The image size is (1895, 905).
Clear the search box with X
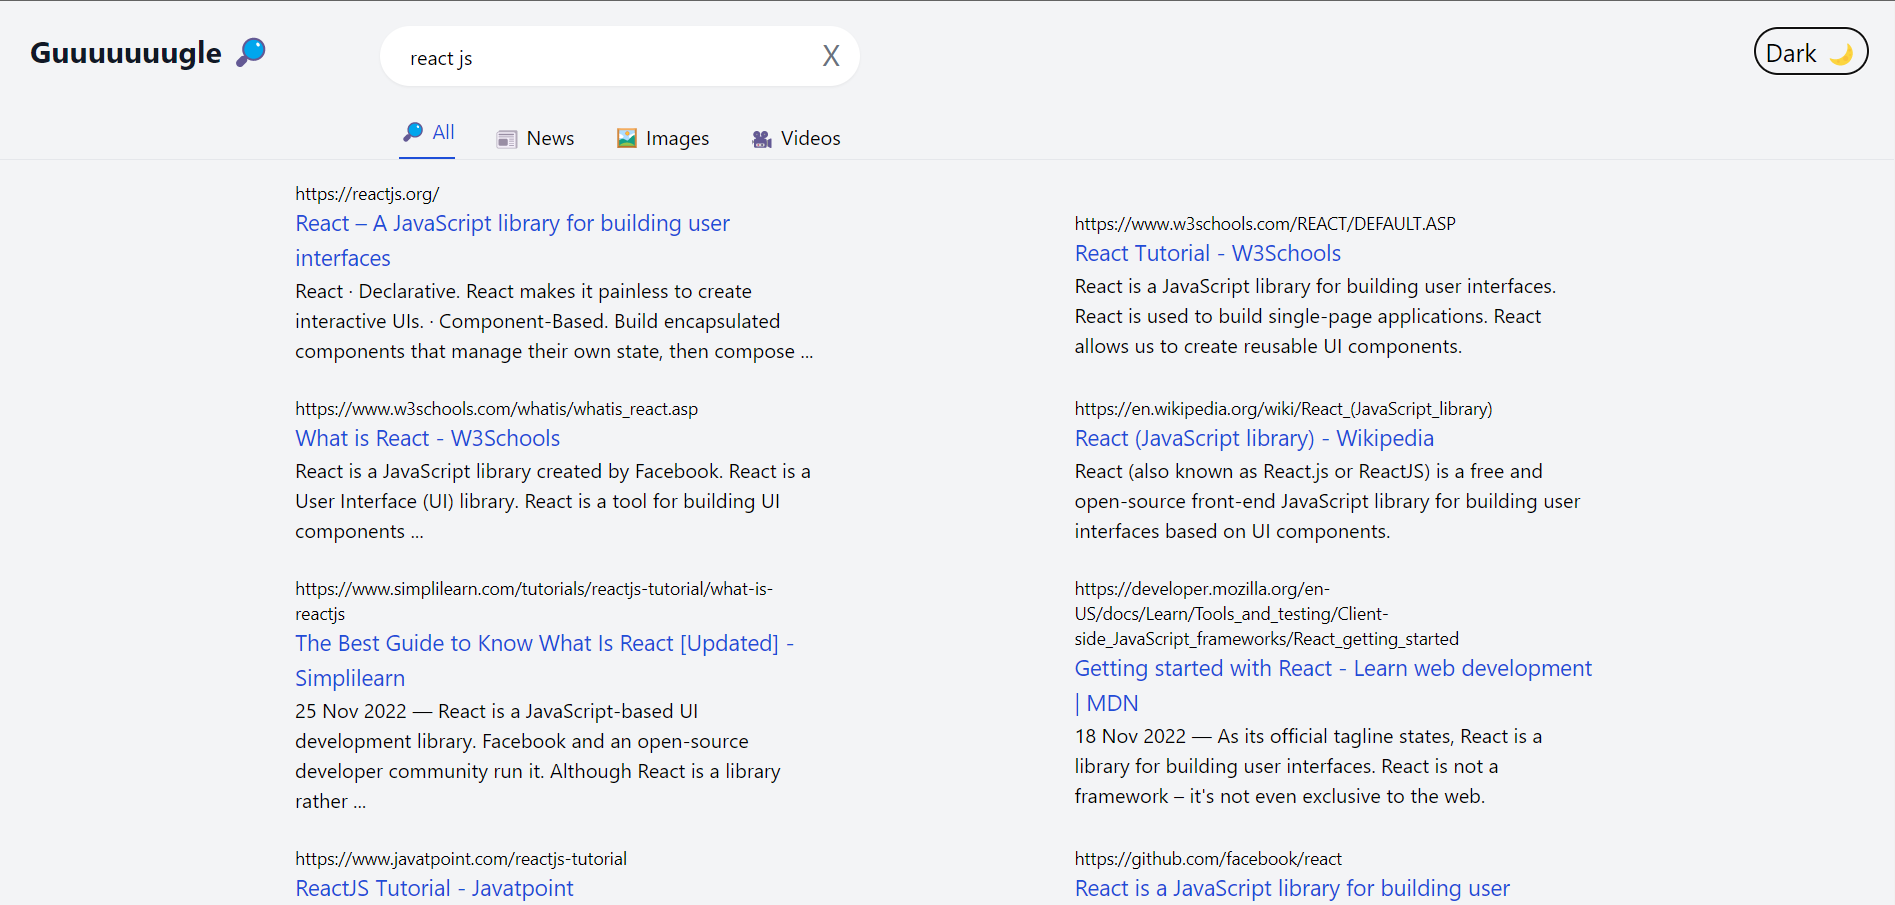(x=830, y=56)
